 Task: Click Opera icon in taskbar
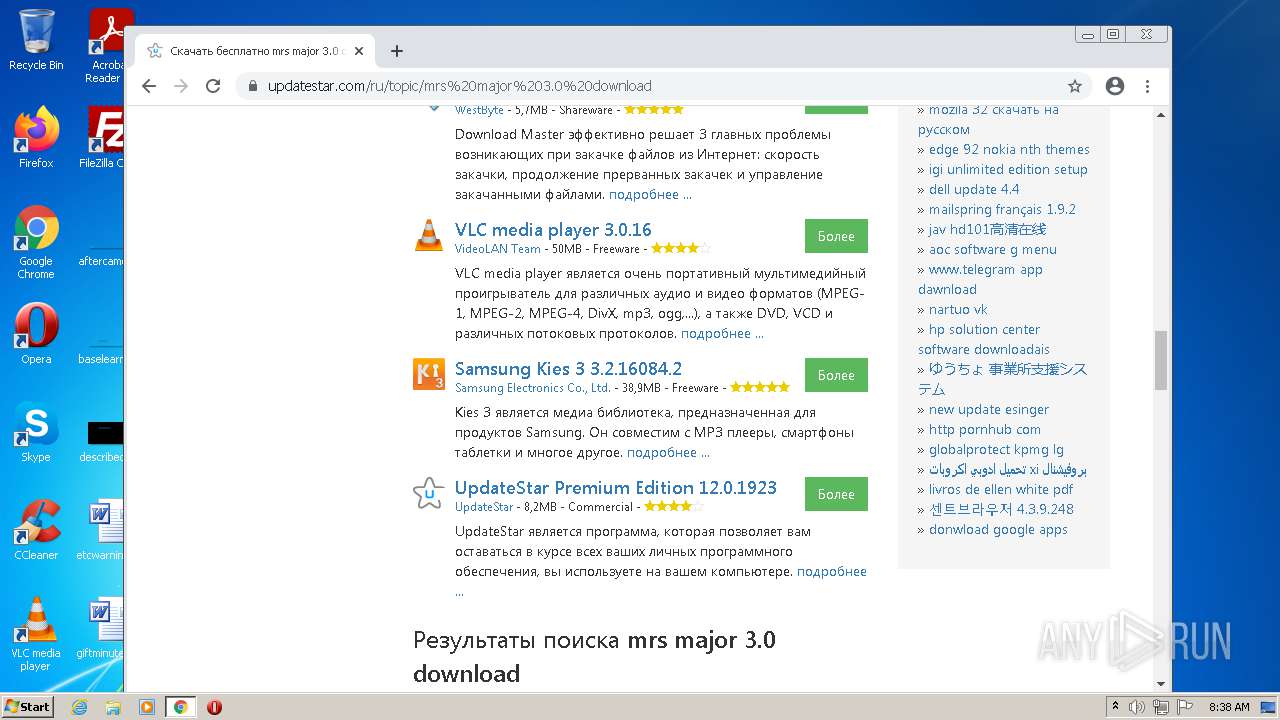coord(214,707)
